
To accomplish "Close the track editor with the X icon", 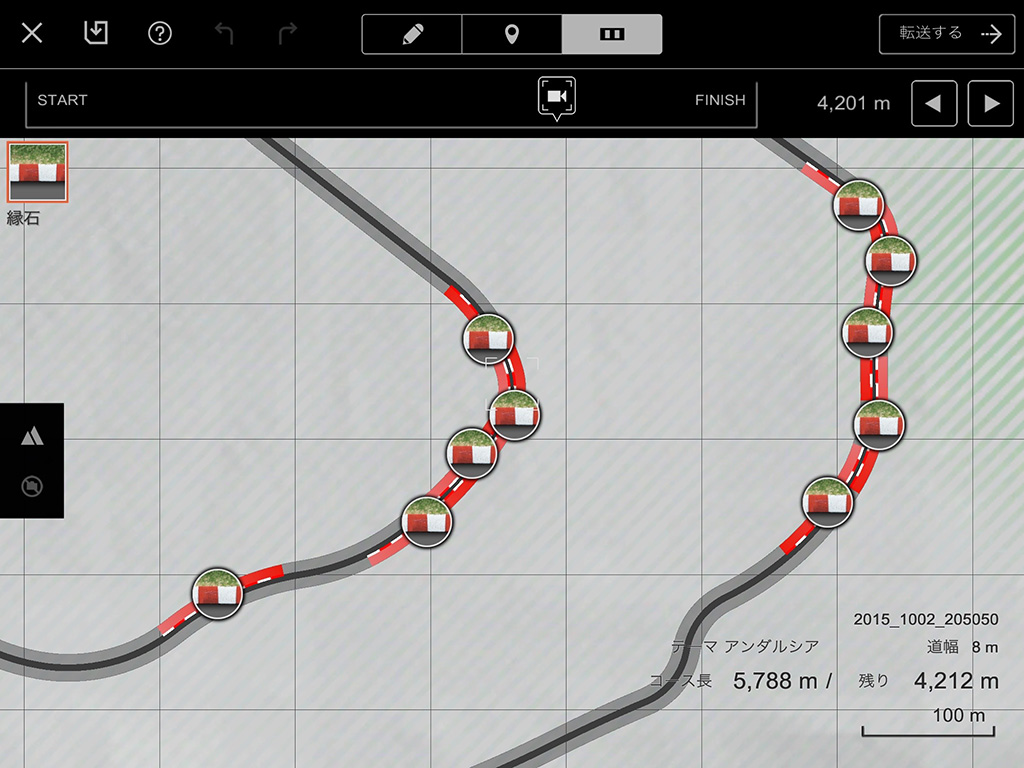I will point(32,33).
